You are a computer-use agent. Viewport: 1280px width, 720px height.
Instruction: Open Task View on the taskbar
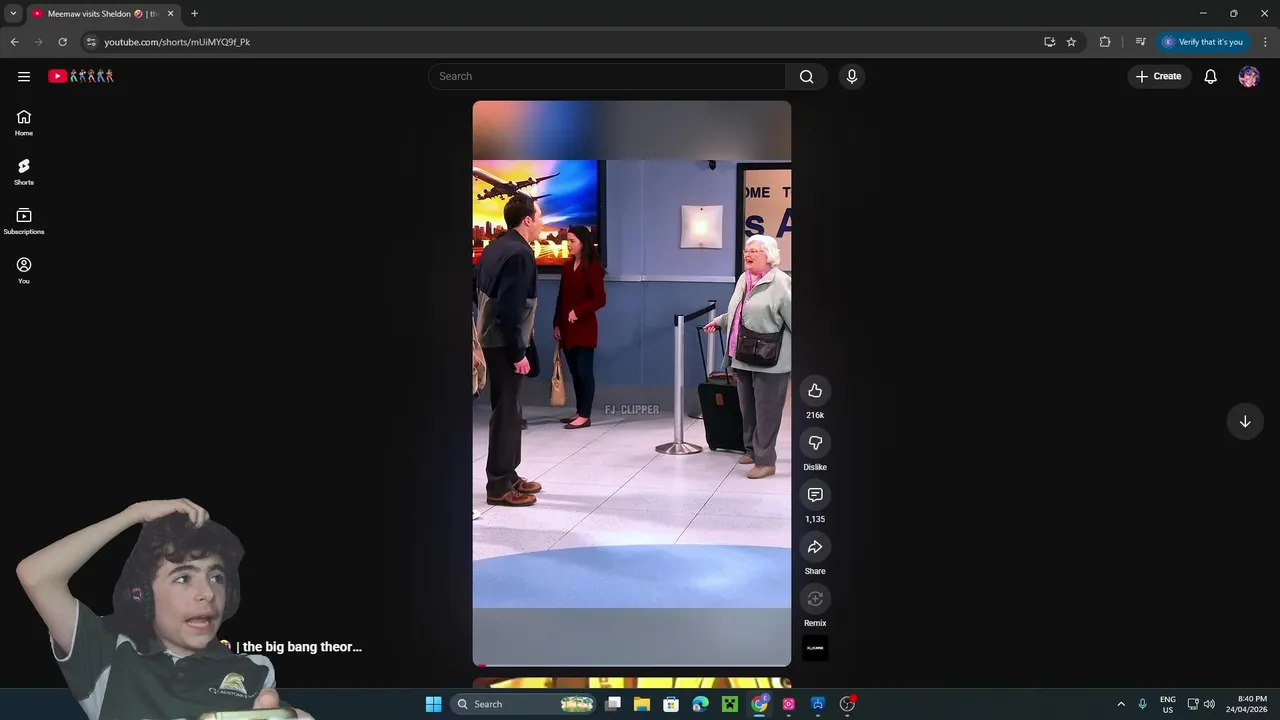[x=613, y=704]
